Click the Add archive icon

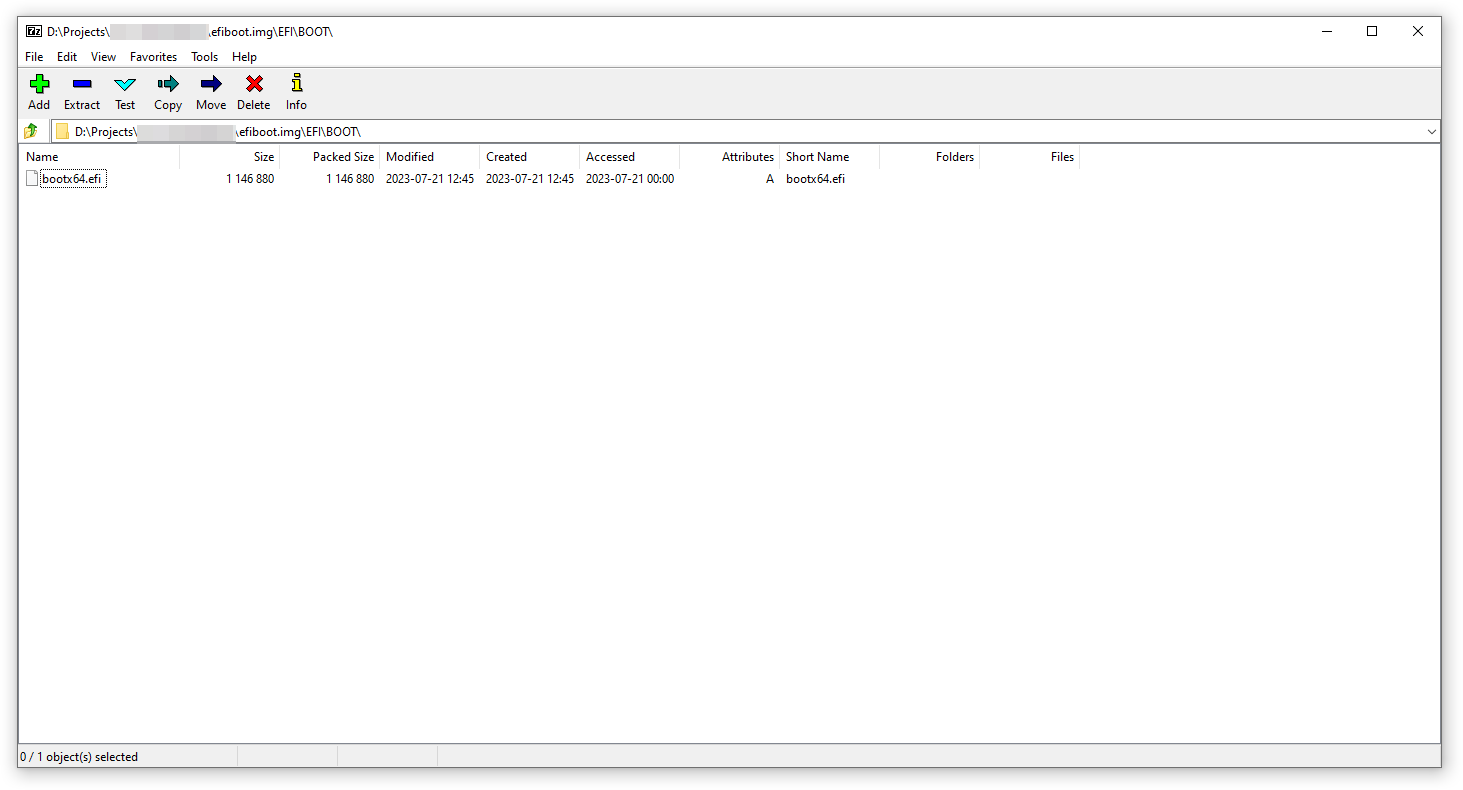coord(38,92)
